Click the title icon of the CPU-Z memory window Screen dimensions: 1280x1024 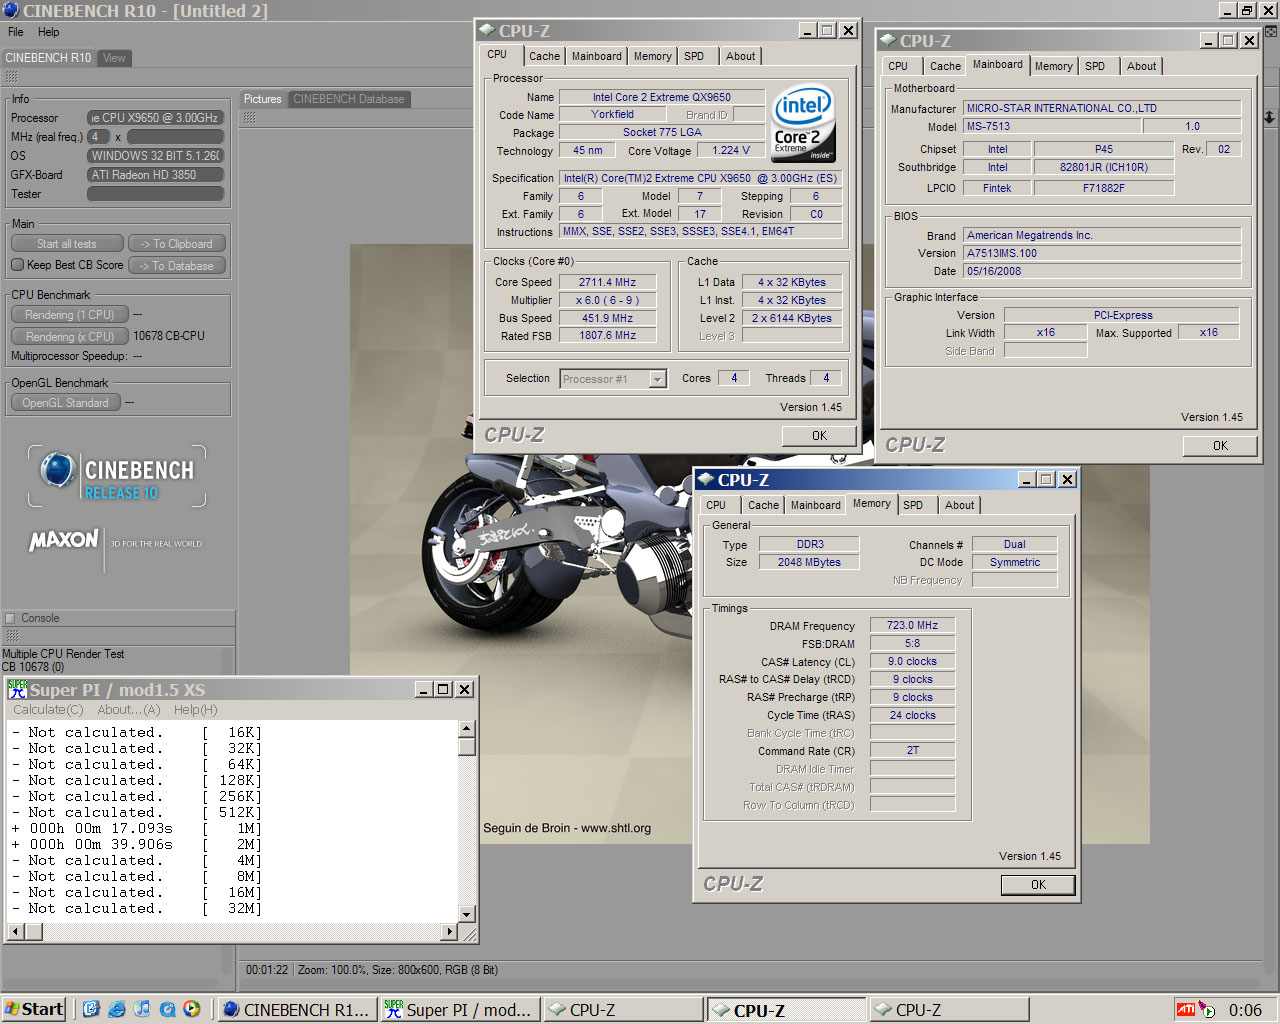pyautogui.click(x=705, y=479)
